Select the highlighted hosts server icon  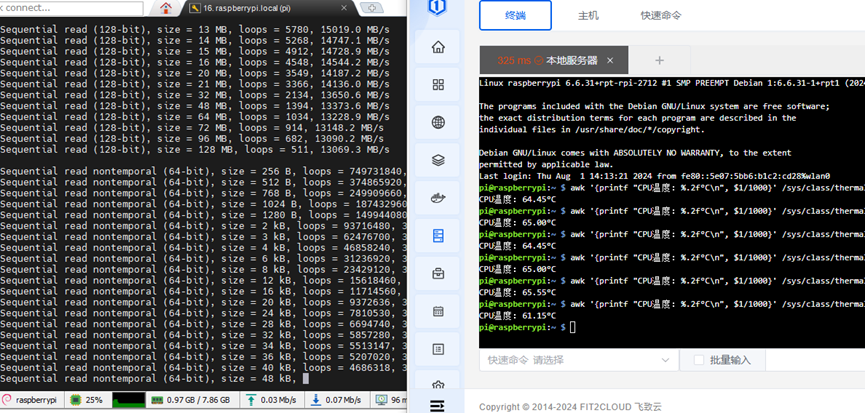pyautogui.click(x=438, y=236)
